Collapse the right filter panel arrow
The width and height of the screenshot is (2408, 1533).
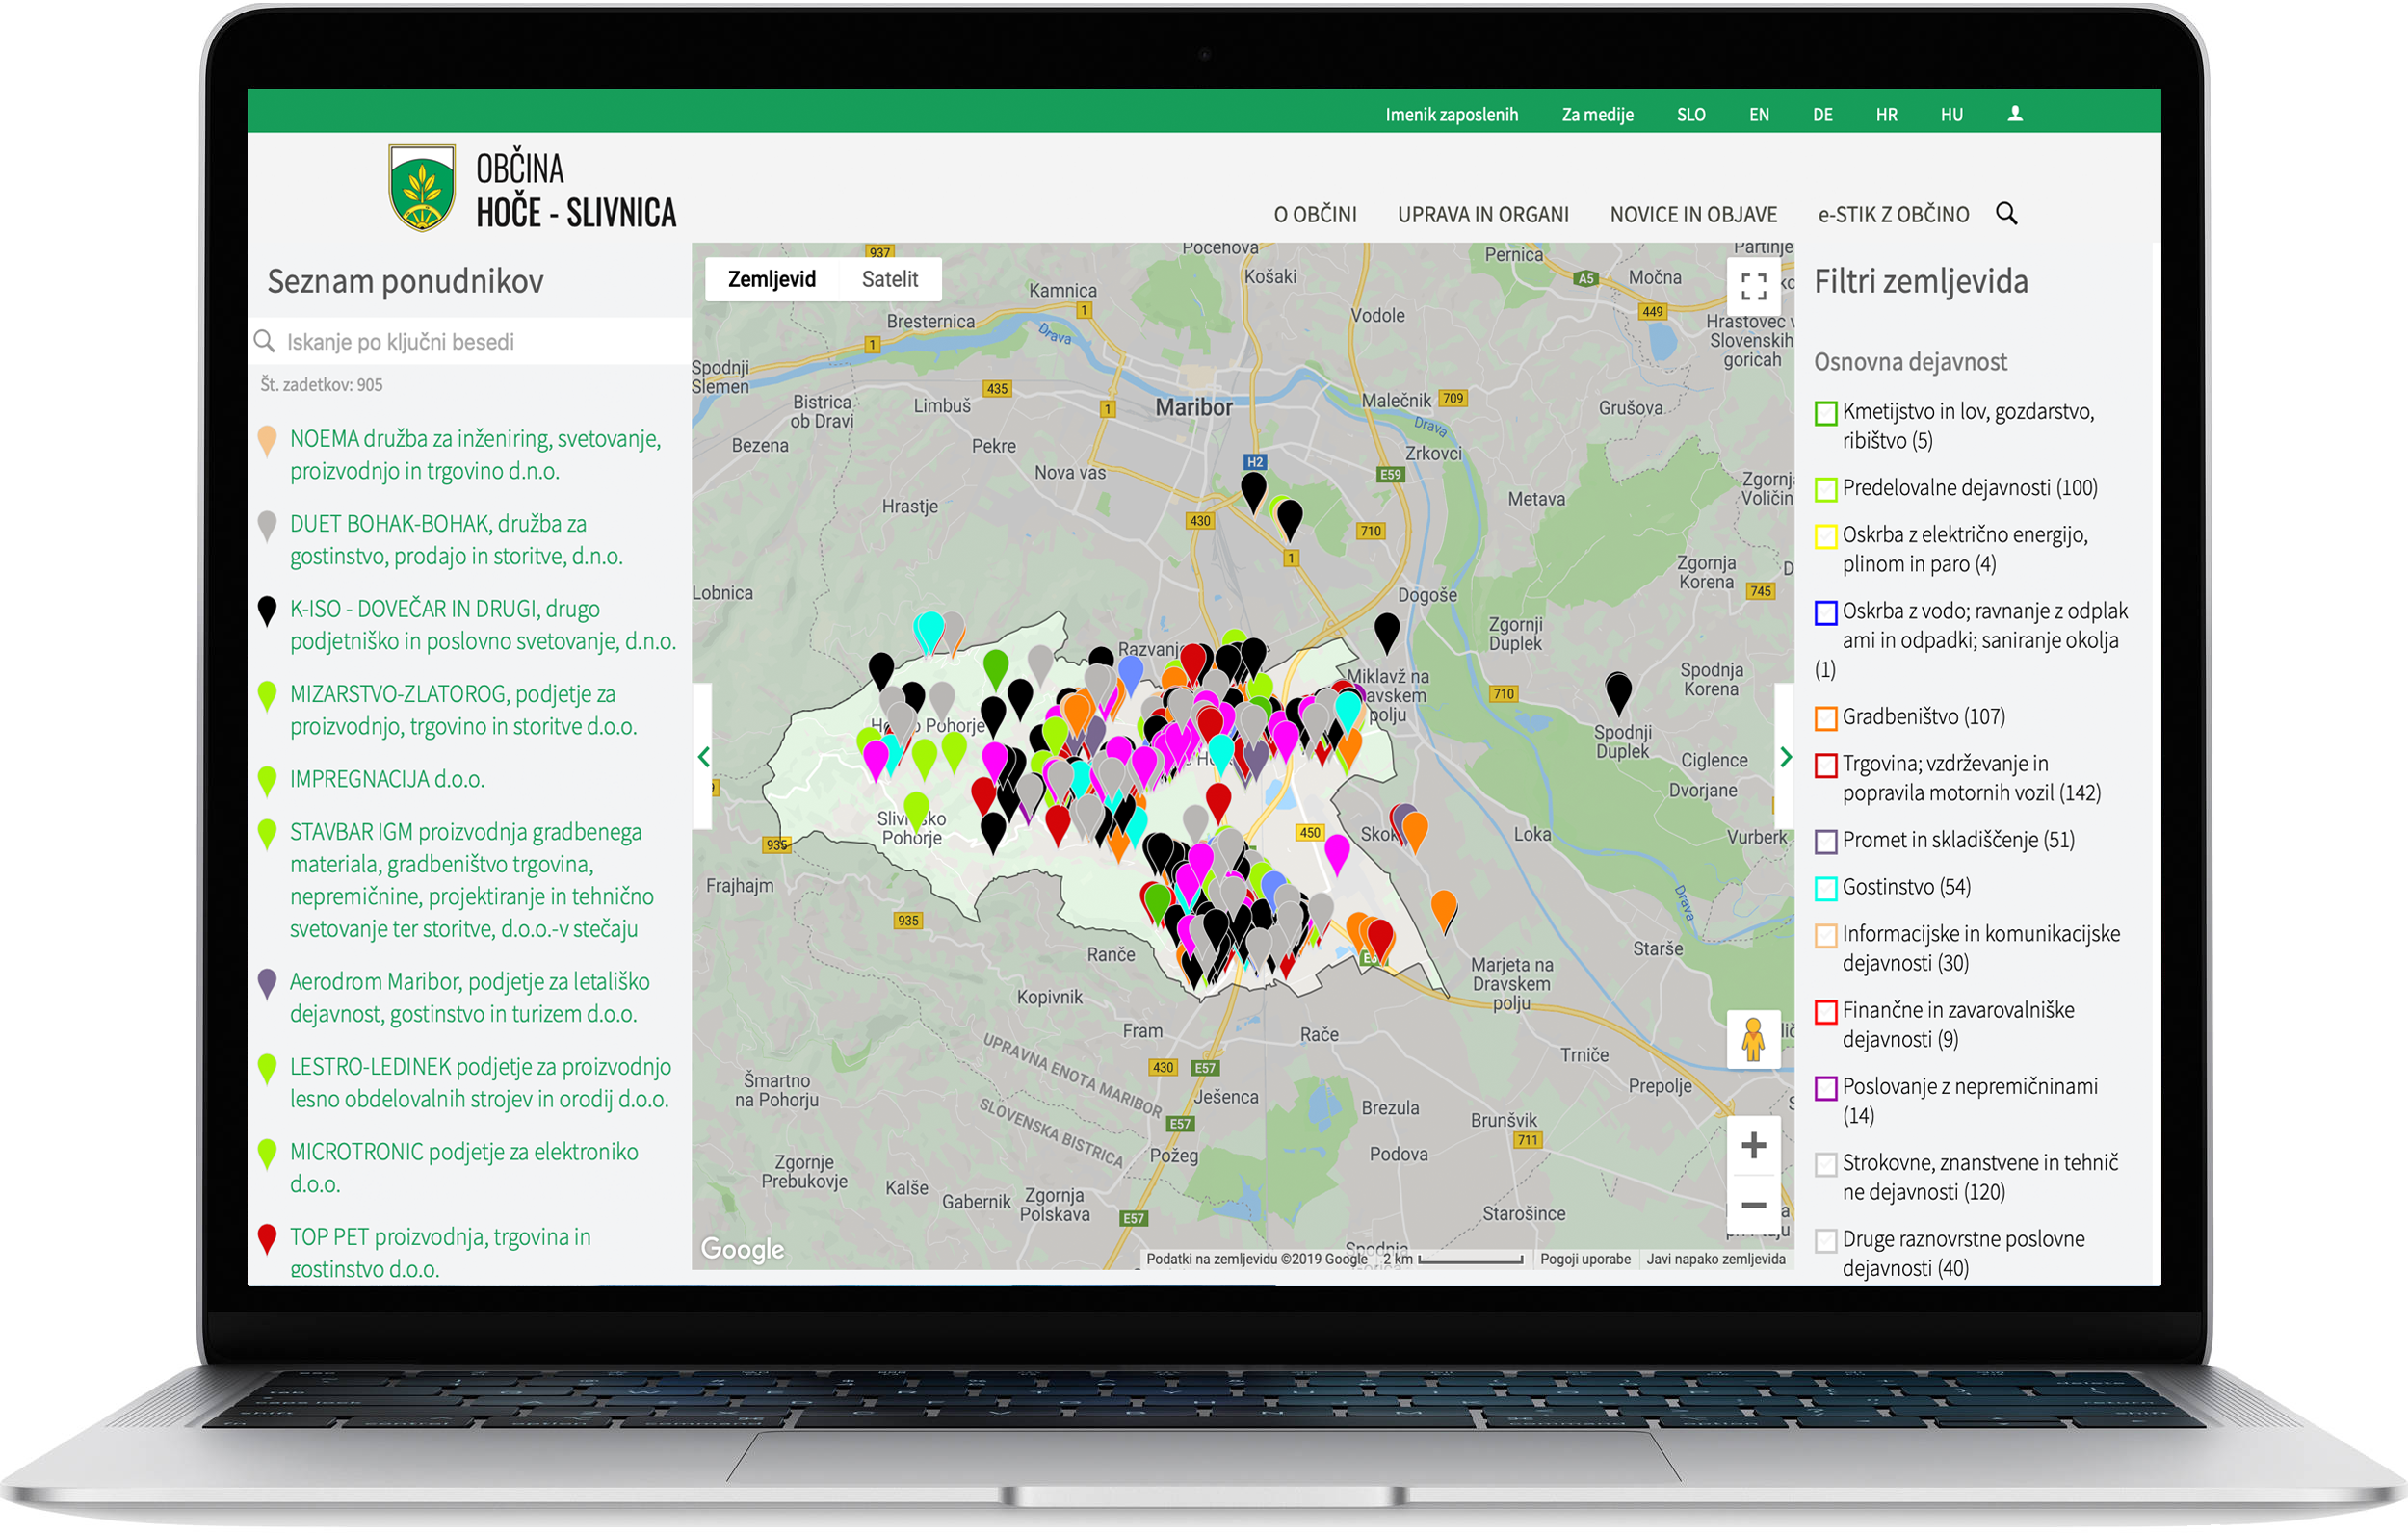[x=1785, y=757]
